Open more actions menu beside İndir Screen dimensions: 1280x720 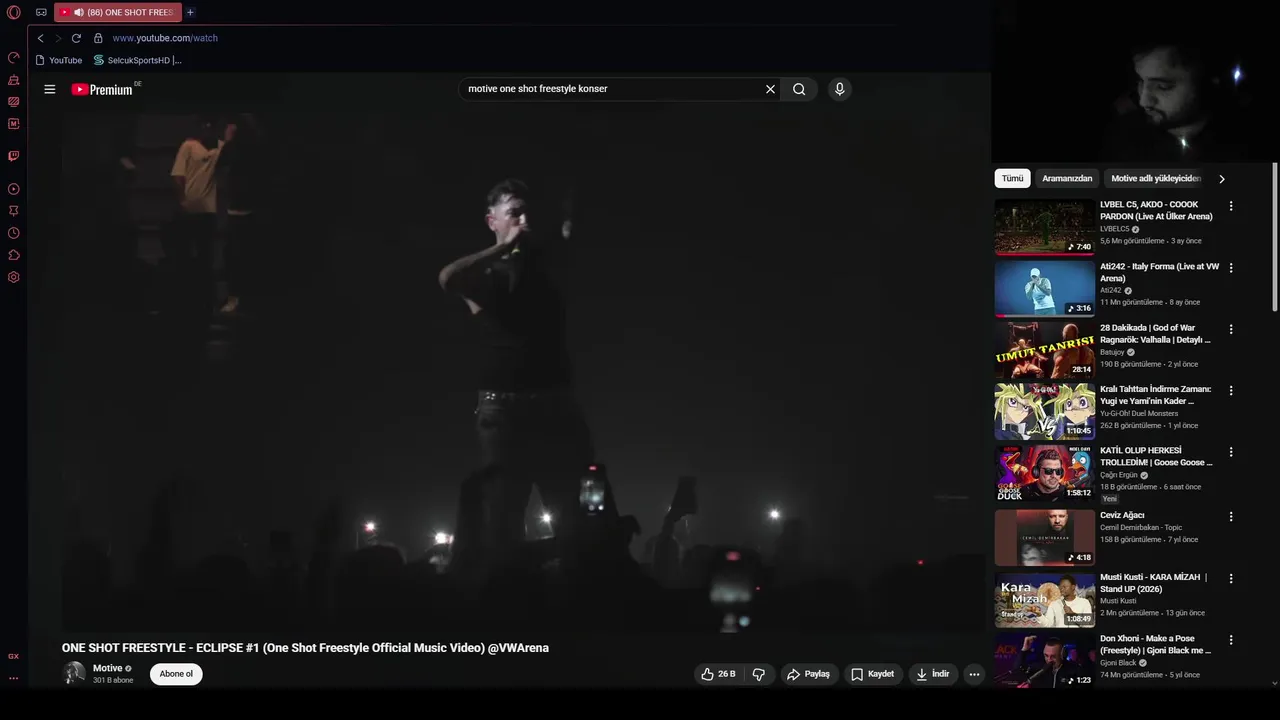tap(974, 674)
